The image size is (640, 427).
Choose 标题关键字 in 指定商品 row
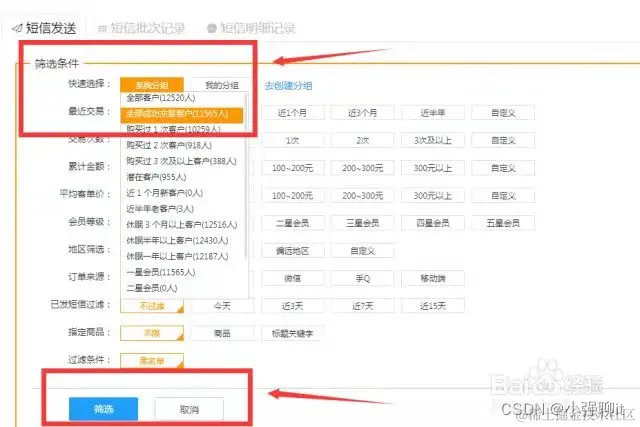tap(293, 333)
